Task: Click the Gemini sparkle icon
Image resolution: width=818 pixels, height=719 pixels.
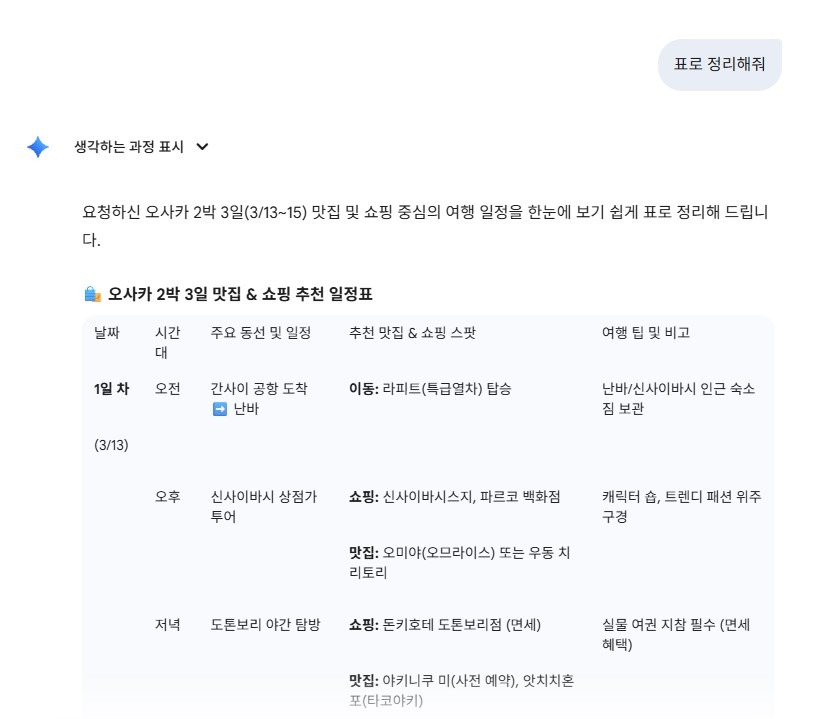Action: pyautogui.click(x=37, y=147)
